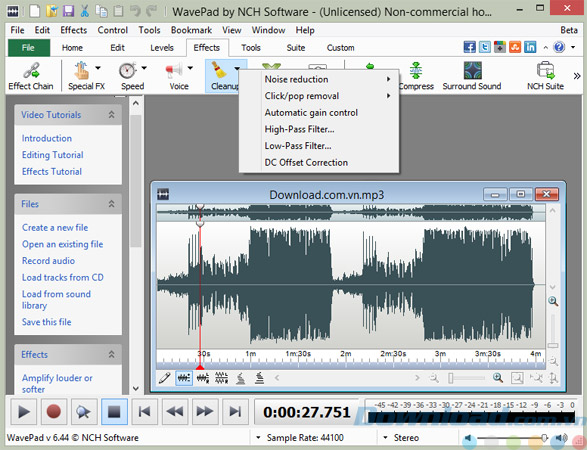The image size is (587, 450).
Task: Click the paste clipboard icon
Action: (x=118, y=11)
